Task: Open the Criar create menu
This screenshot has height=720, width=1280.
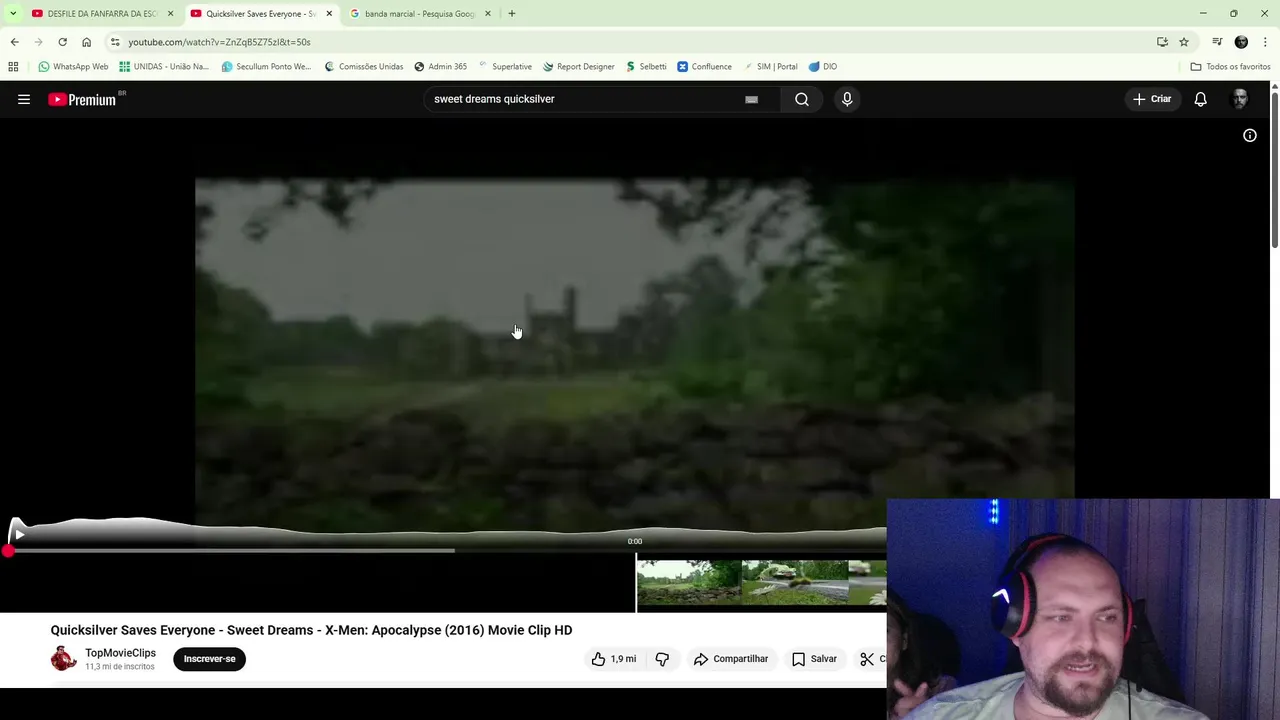Action: [1152, 99]
